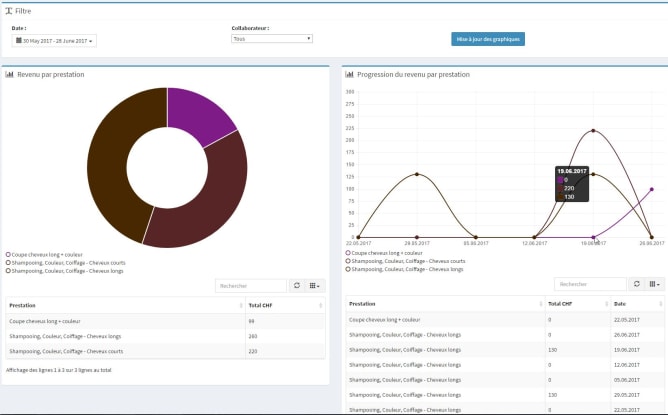Click the Mise à jour des graphiques button
This screenshot has width=668, height=415.
point(488,39)
